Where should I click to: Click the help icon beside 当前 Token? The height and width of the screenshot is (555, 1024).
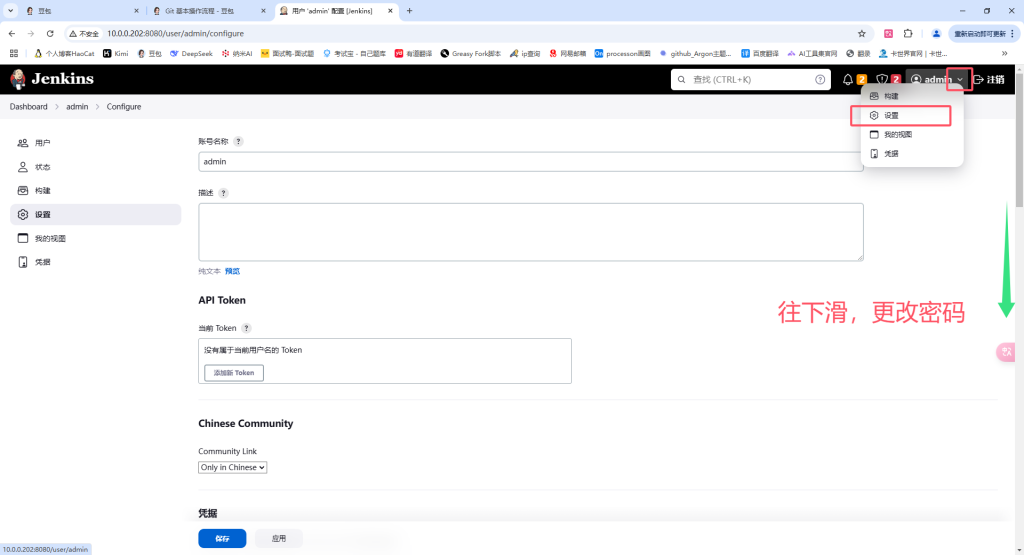(246, 328)
